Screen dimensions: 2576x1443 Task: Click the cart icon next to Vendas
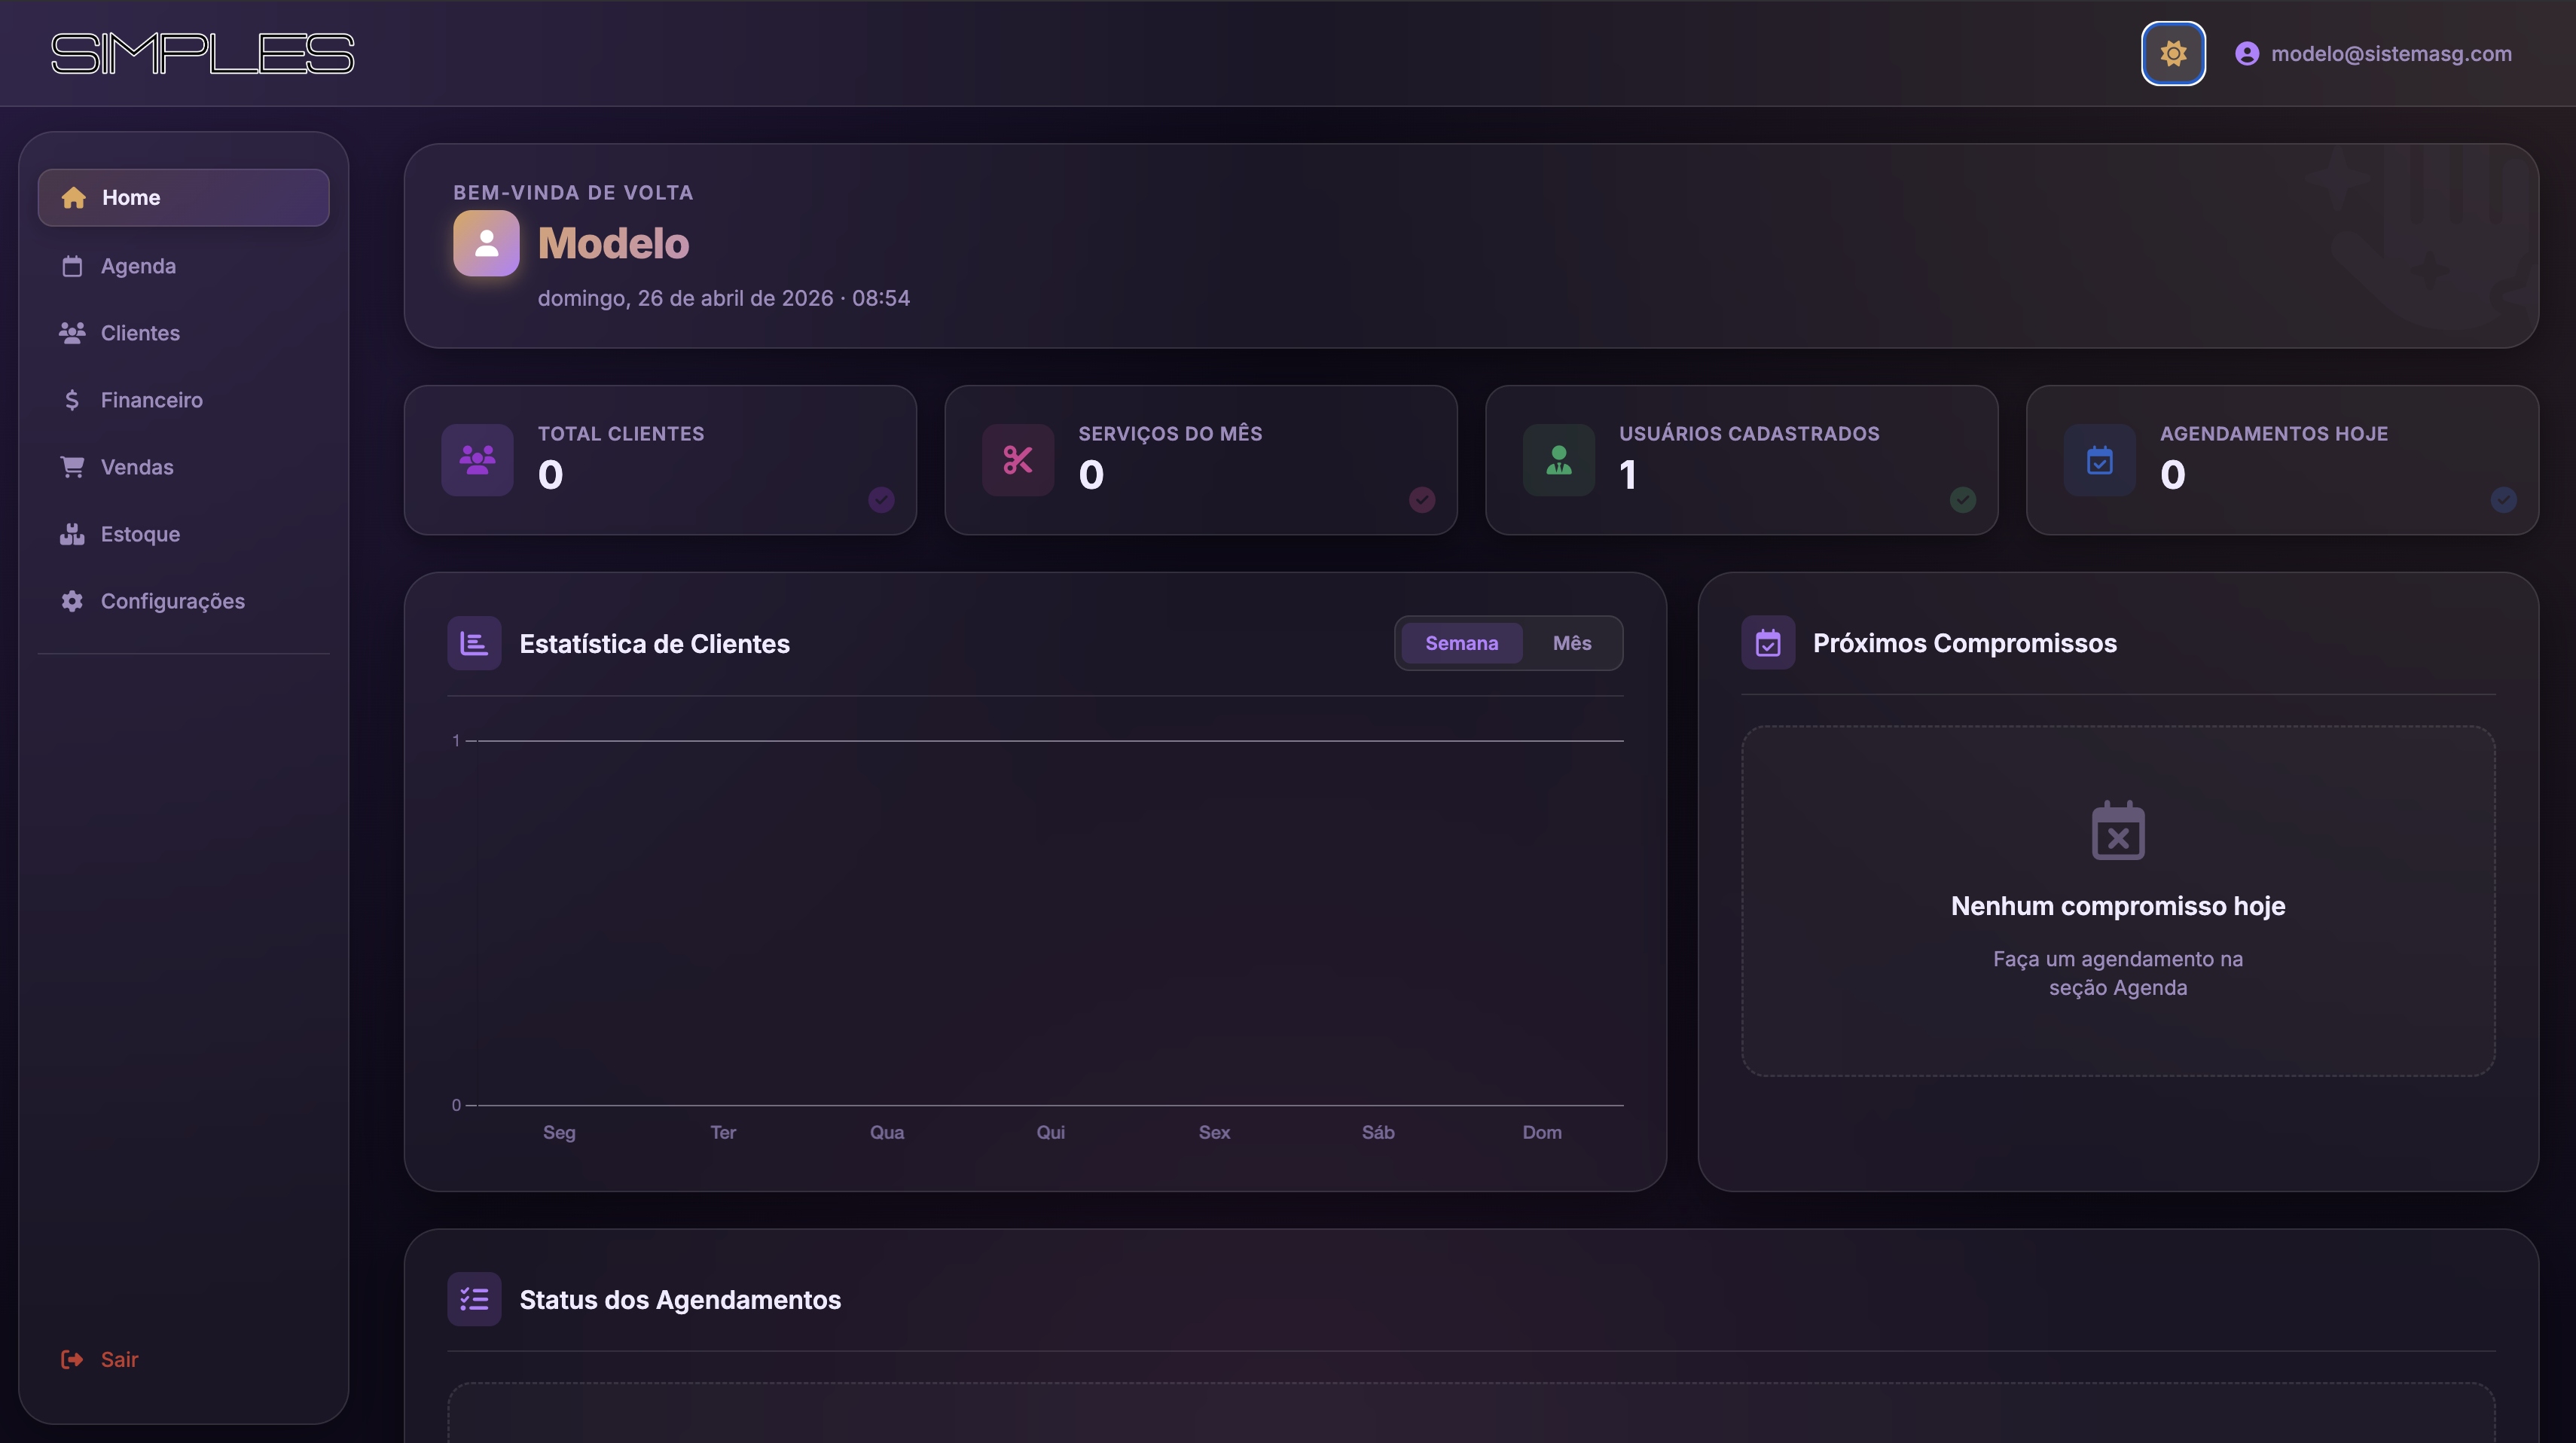coord(72,467)
